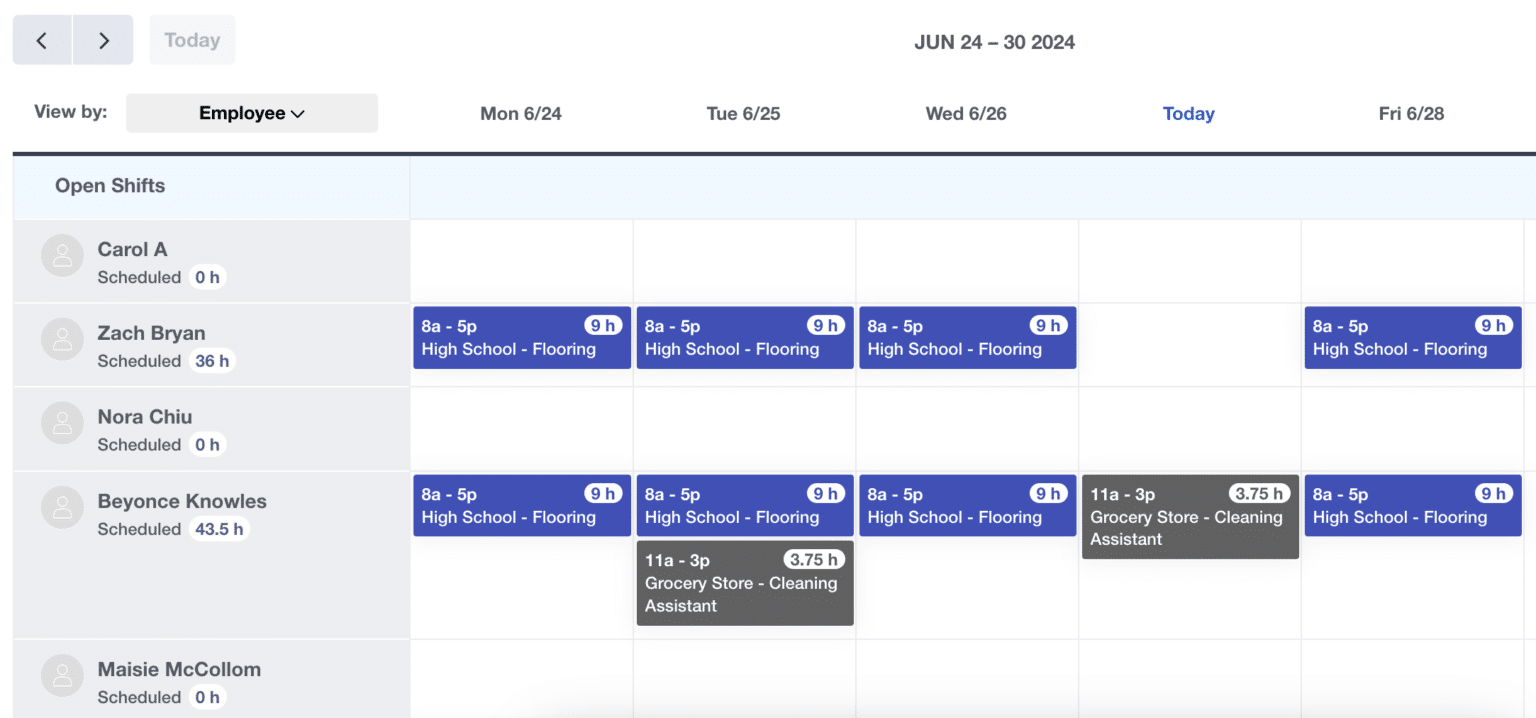Viewport: 1536px width, 718px height.
Task: Go to the previous week using left arrow
Action: coord(42,41)
